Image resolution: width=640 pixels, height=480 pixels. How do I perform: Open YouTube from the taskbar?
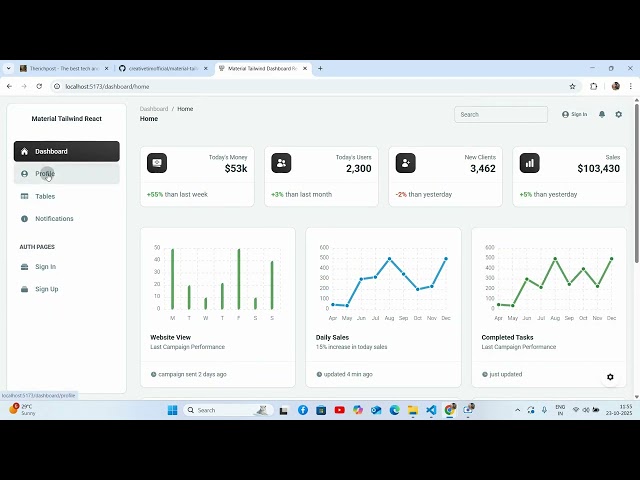(x=340, y=410)
